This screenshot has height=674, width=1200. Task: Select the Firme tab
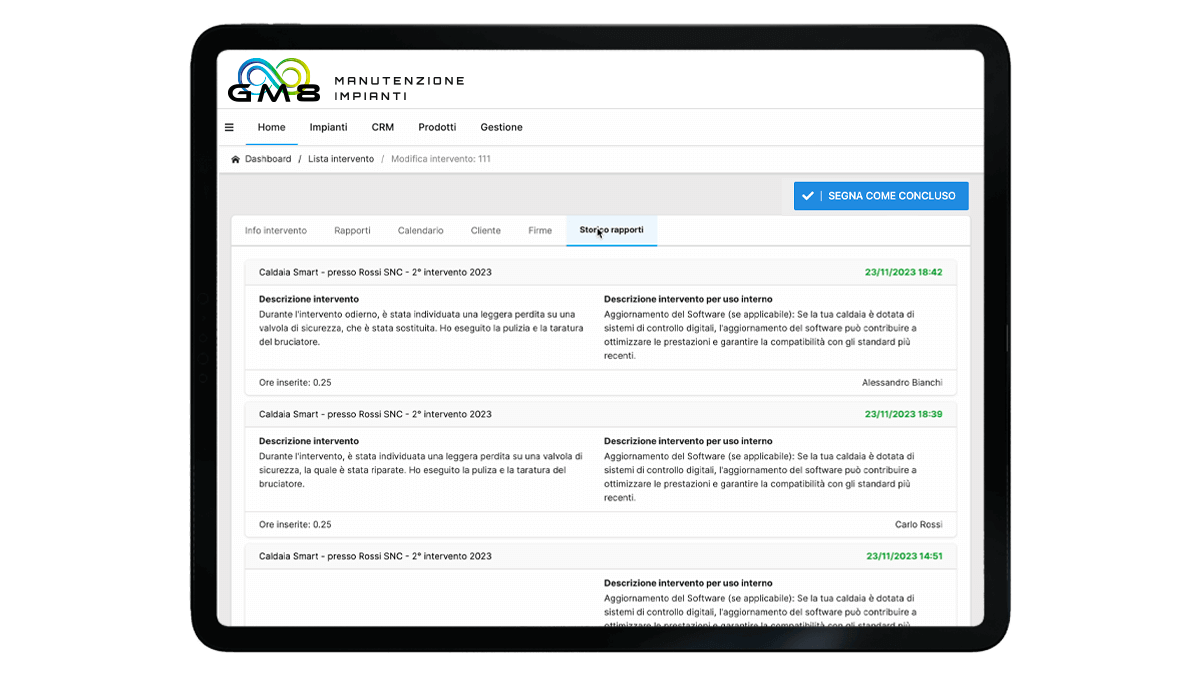point(539,230)
